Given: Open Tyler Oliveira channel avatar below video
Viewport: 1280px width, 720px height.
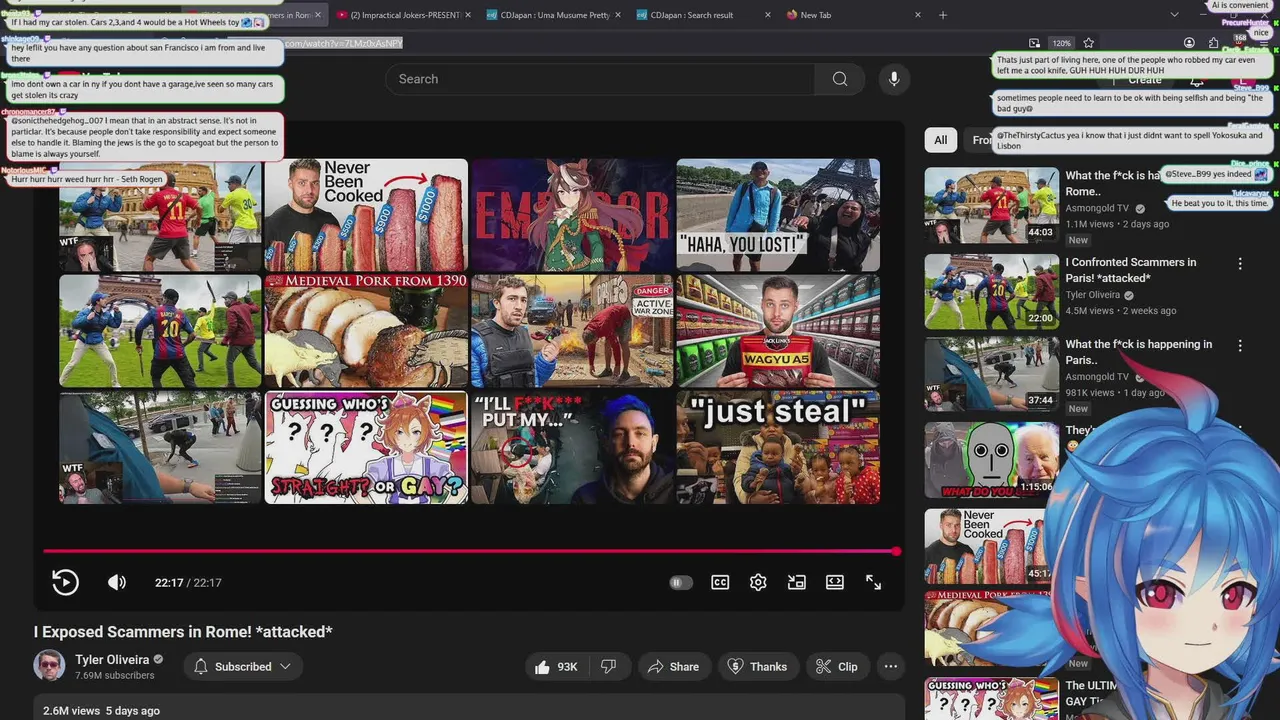Looking at the screenshot, I should pos(49,666).
